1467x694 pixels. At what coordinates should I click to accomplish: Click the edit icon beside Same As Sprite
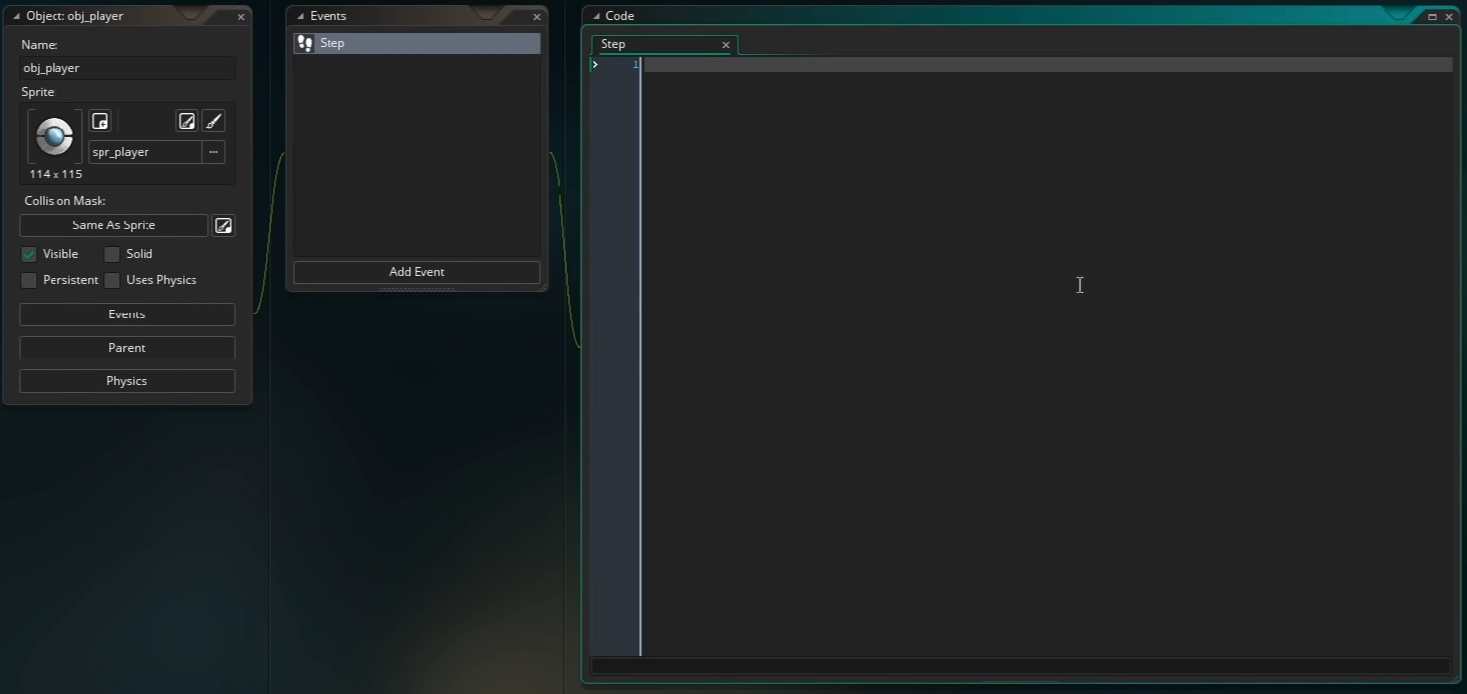pos(223,225)
